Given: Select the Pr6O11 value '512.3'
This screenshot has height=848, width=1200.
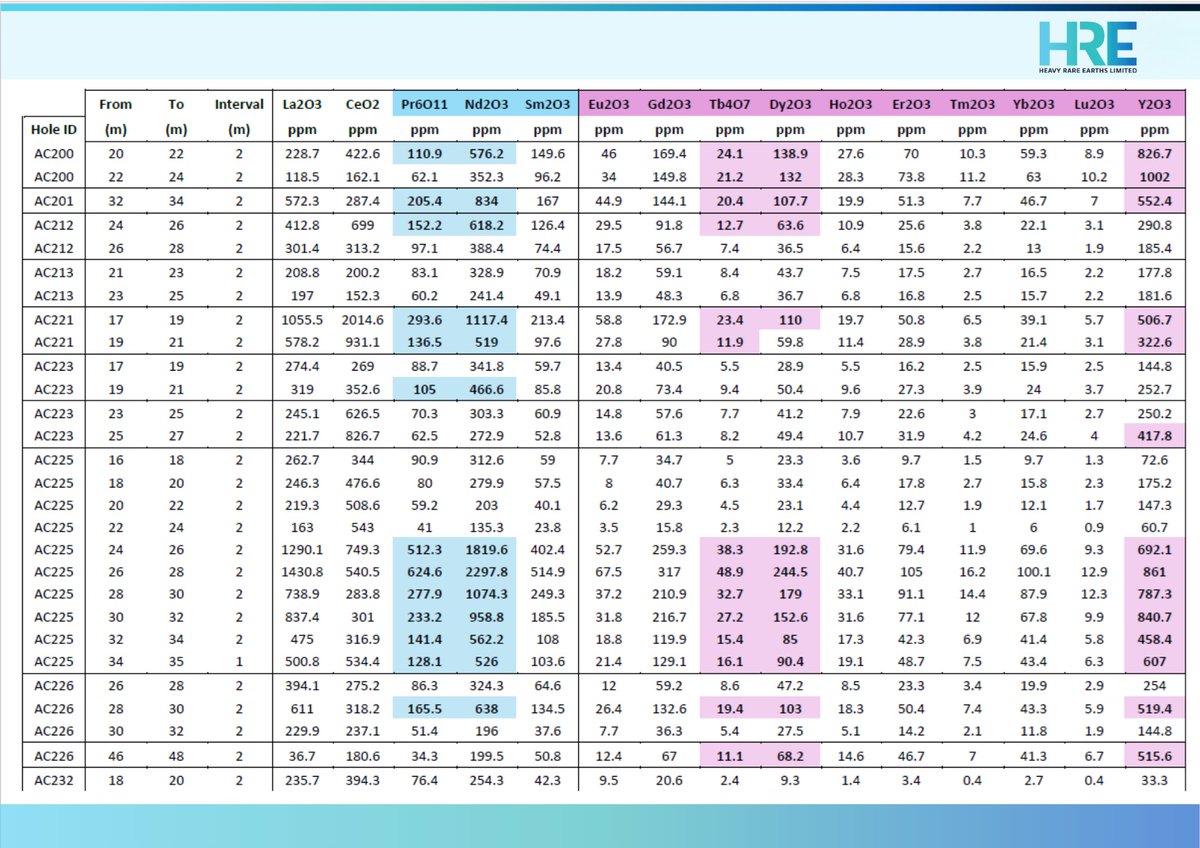Looking at the screenshot, I should 424,549.
